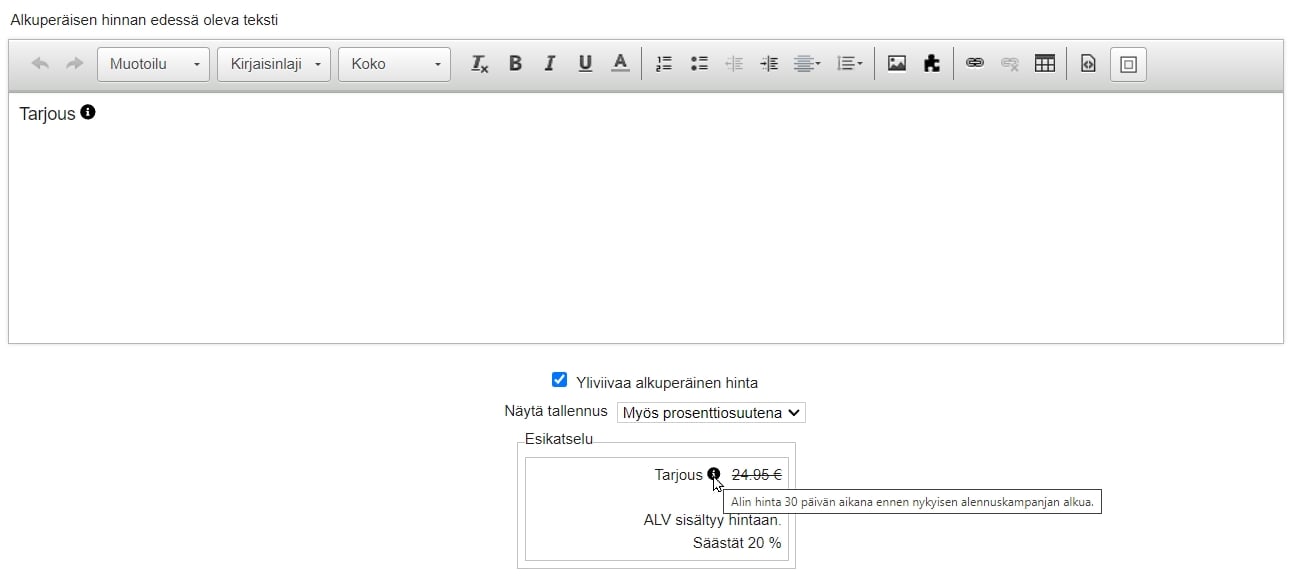Click the Tarjous word in the editor
The image size is (1295, 579).
(47, 114)
